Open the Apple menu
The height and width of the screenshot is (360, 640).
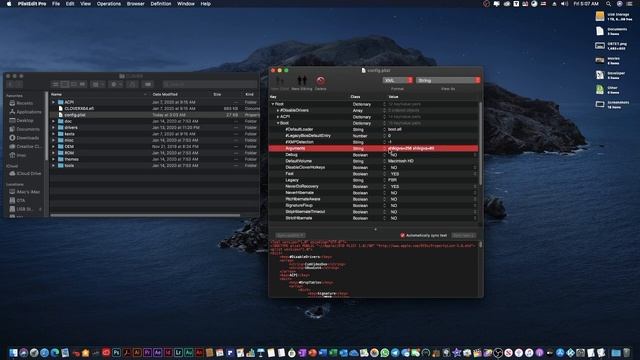(9, 4)
